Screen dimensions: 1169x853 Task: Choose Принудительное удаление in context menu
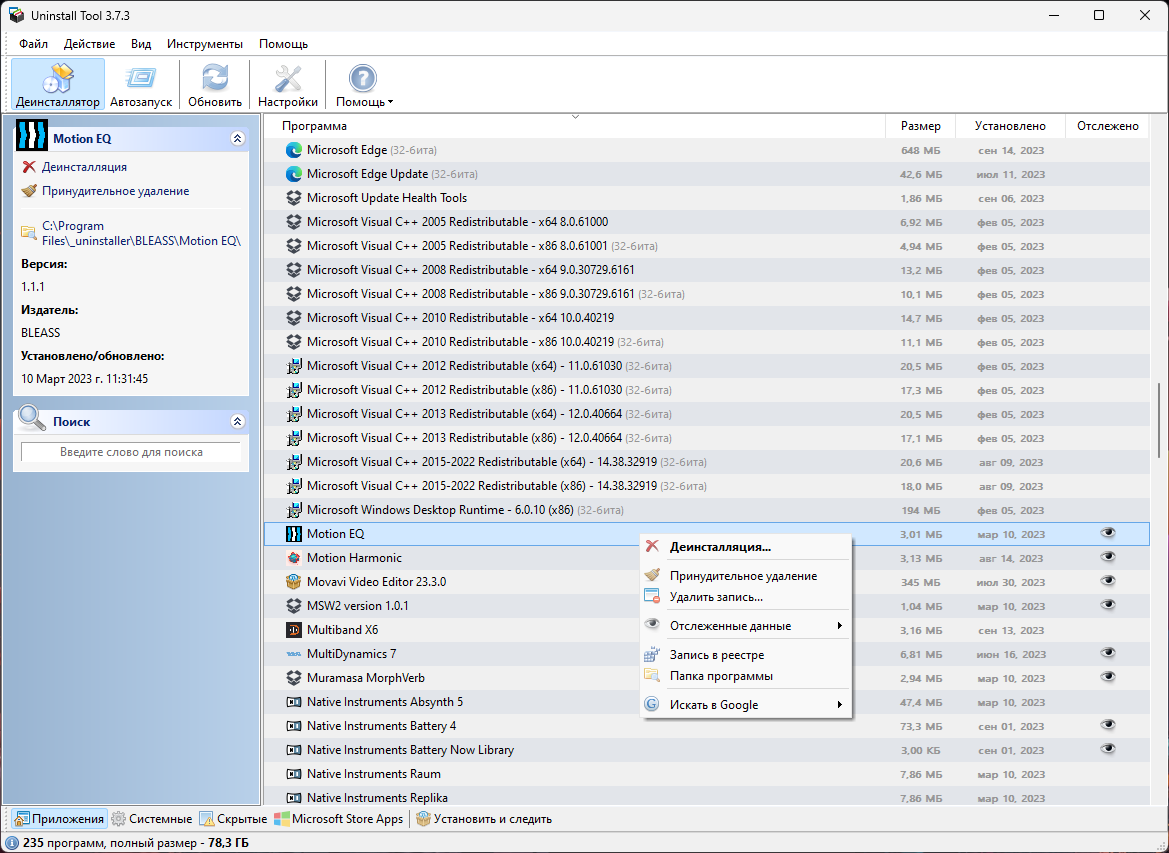[746, 576]
